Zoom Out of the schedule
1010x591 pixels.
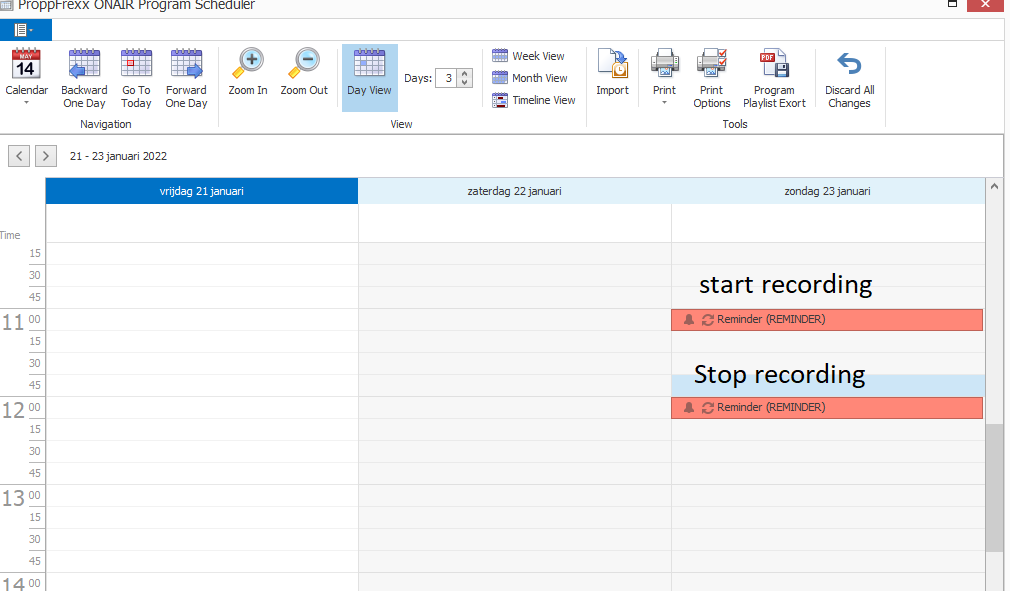click(304, 72)
